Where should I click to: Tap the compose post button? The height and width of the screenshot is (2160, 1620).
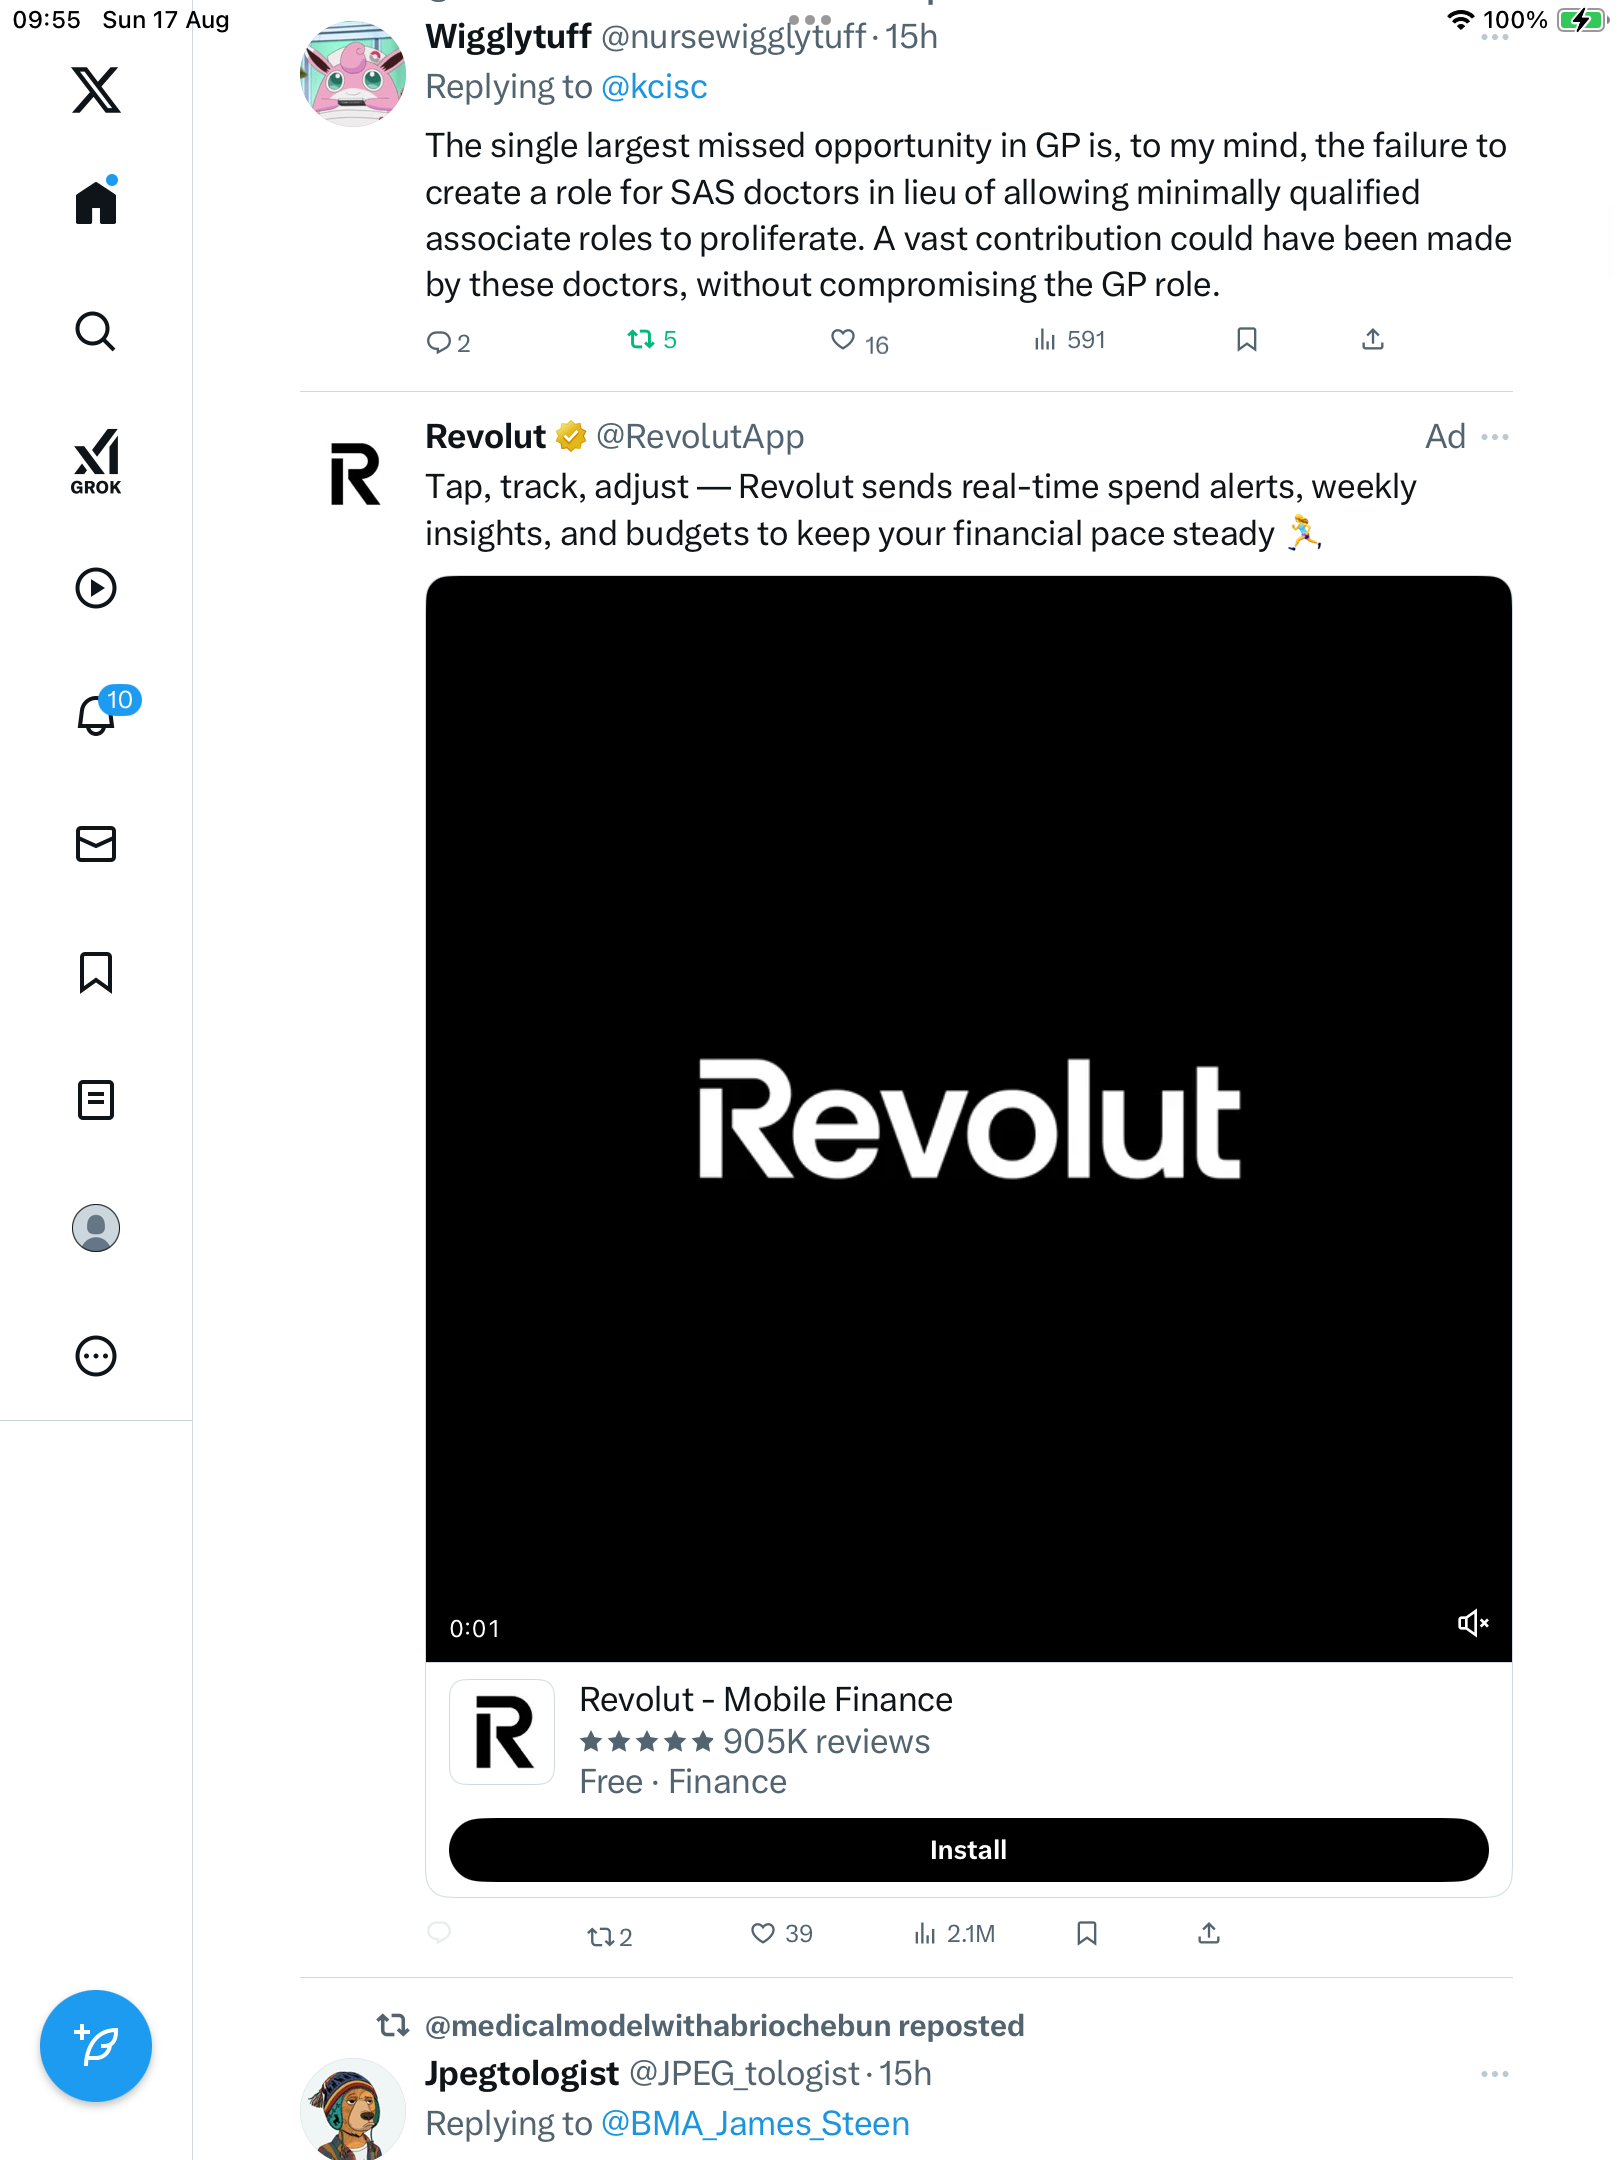pos(96,2046)
